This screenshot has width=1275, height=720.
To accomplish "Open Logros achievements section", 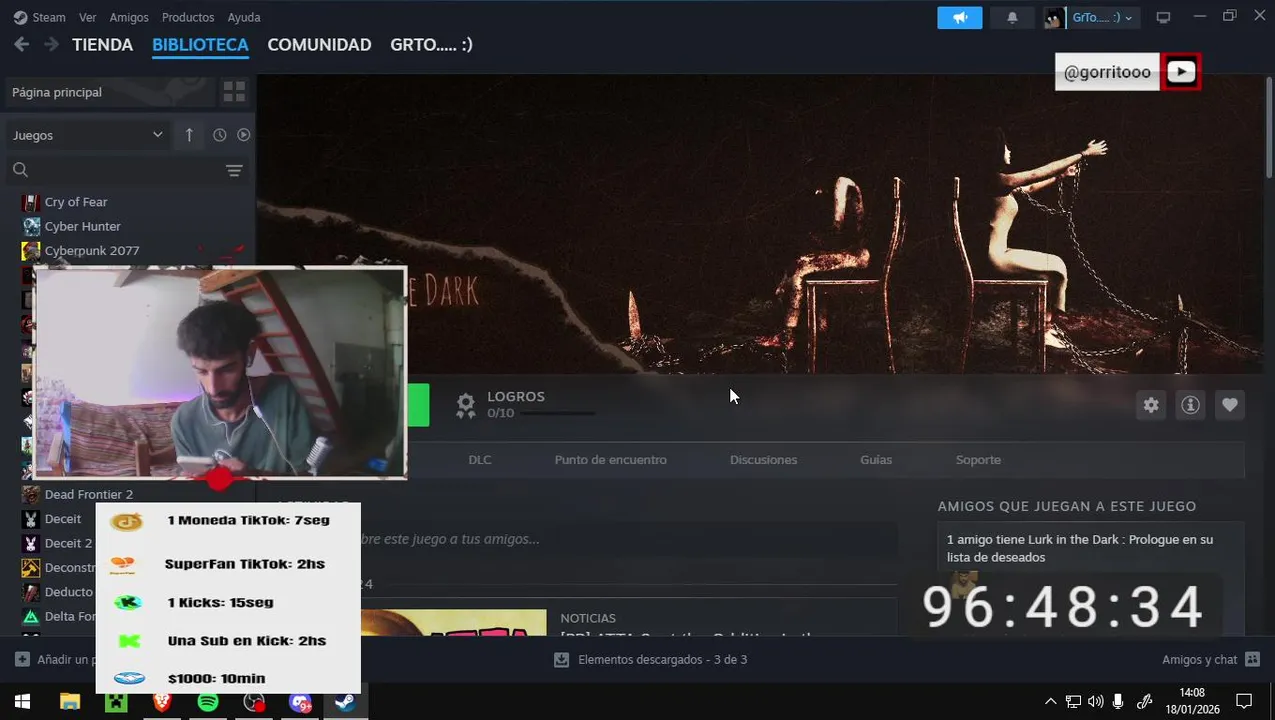I will [516, 397].
